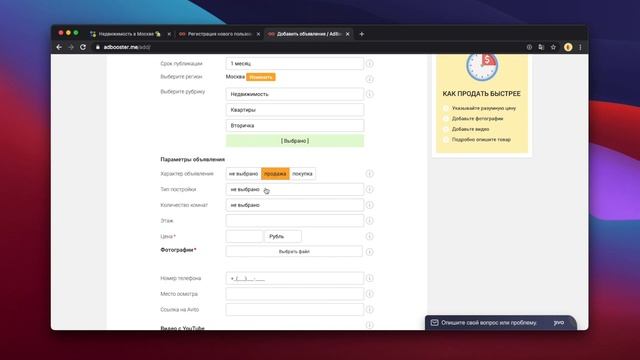640x360 pixels.
Task: Reload the page with refresh icon
Action: point(83,47)
